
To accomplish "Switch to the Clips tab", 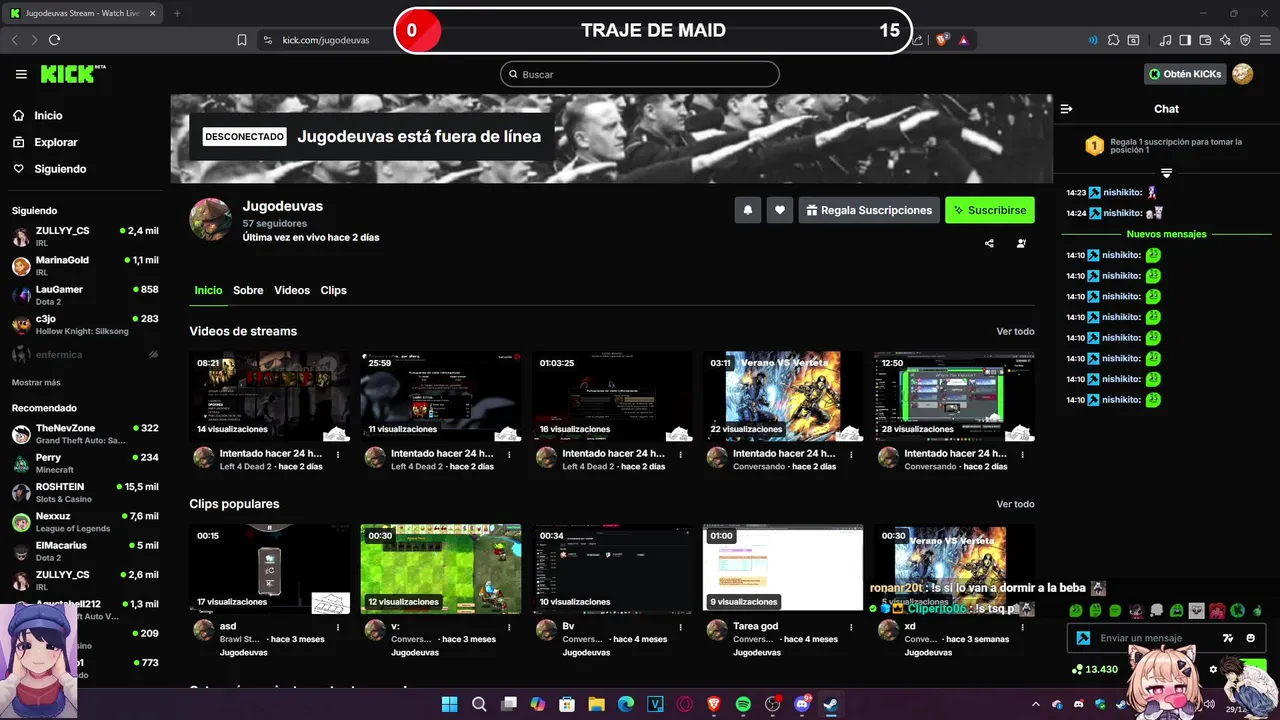I will 333,290.
